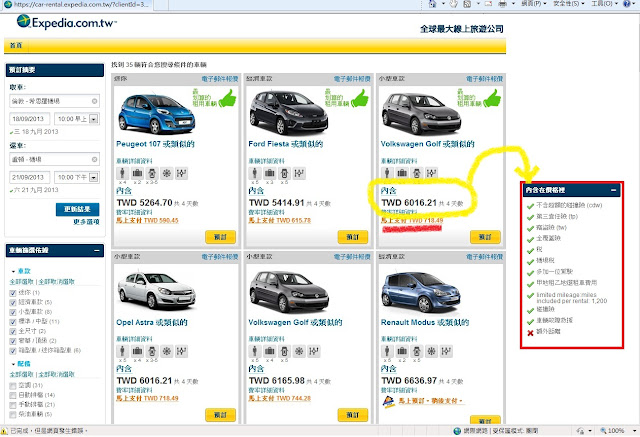The height and width of the screenshot is (437, 640).
Task: Click the air-conditioning icon on Renault Modus card
Action: (x=431, y=351)
